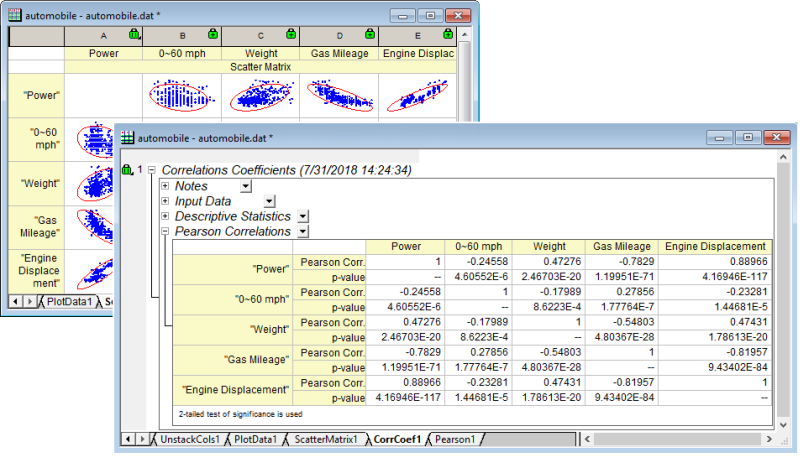Click the green lock icon on column C
Screen dimensions: 800x457
tap(291, 34)
